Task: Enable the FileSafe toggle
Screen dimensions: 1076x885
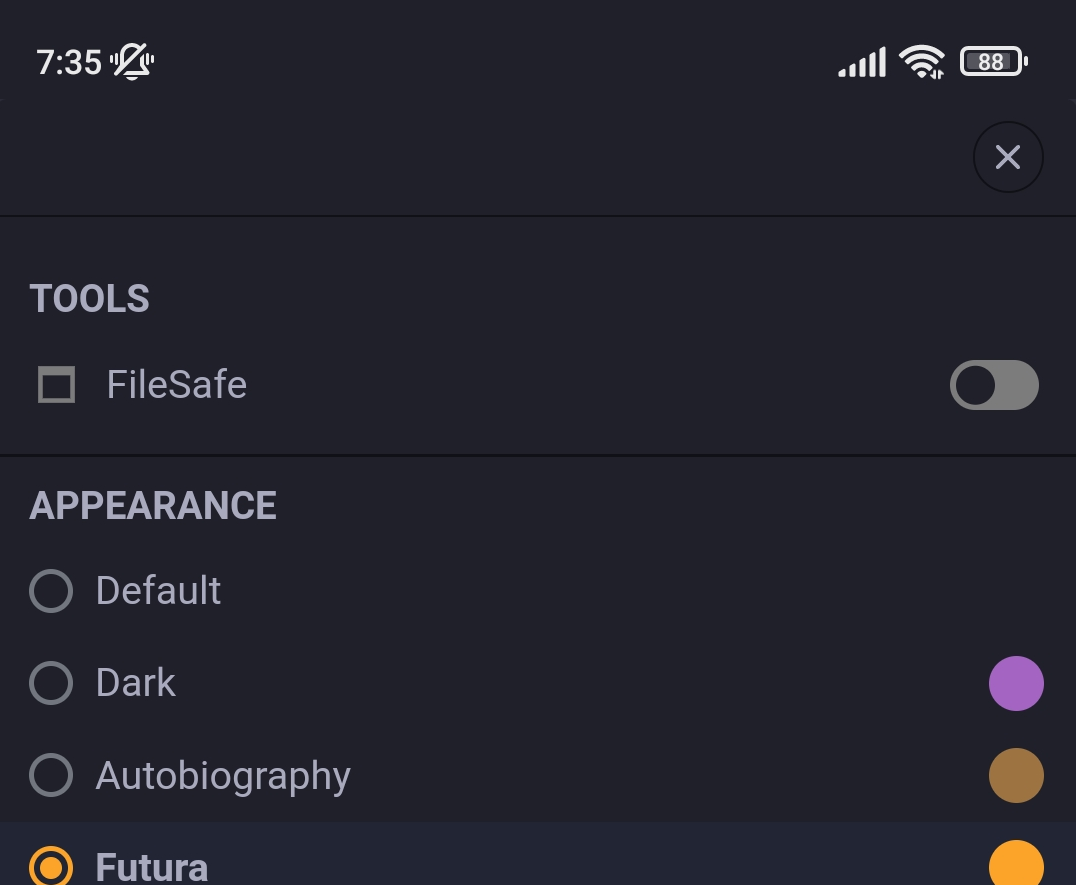Action: [x=994, y=385]
